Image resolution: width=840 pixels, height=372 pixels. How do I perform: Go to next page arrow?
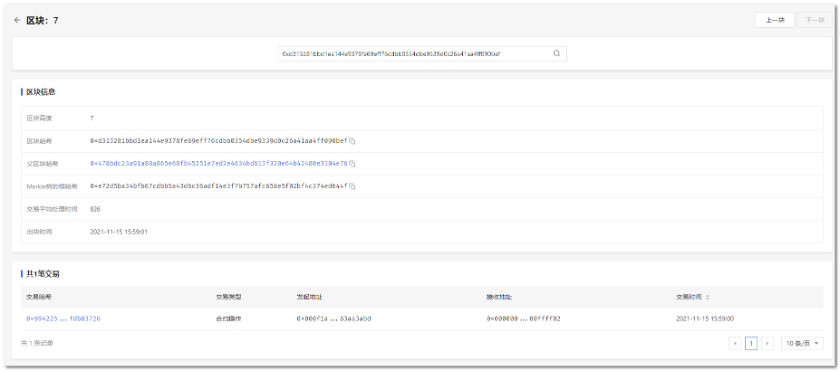[x=768, y=343]
